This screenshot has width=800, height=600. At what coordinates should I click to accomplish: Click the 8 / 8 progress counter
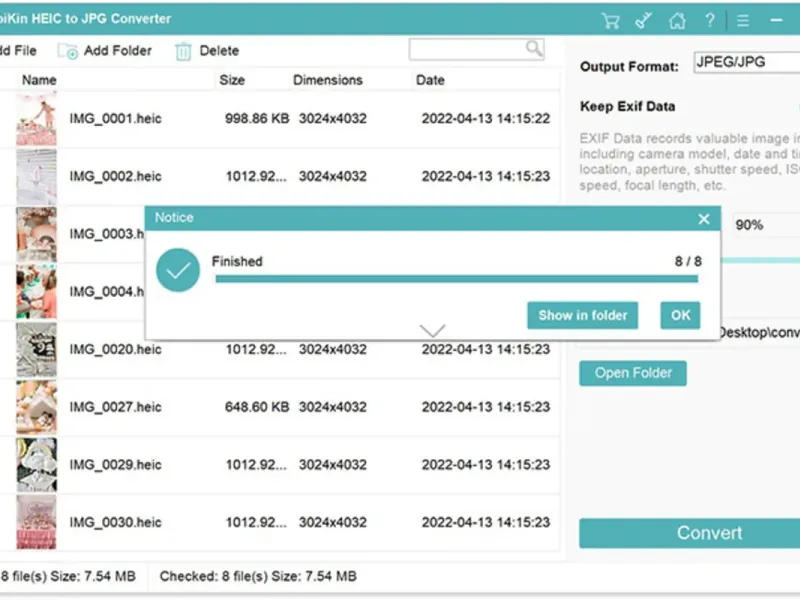pos(688,262)
